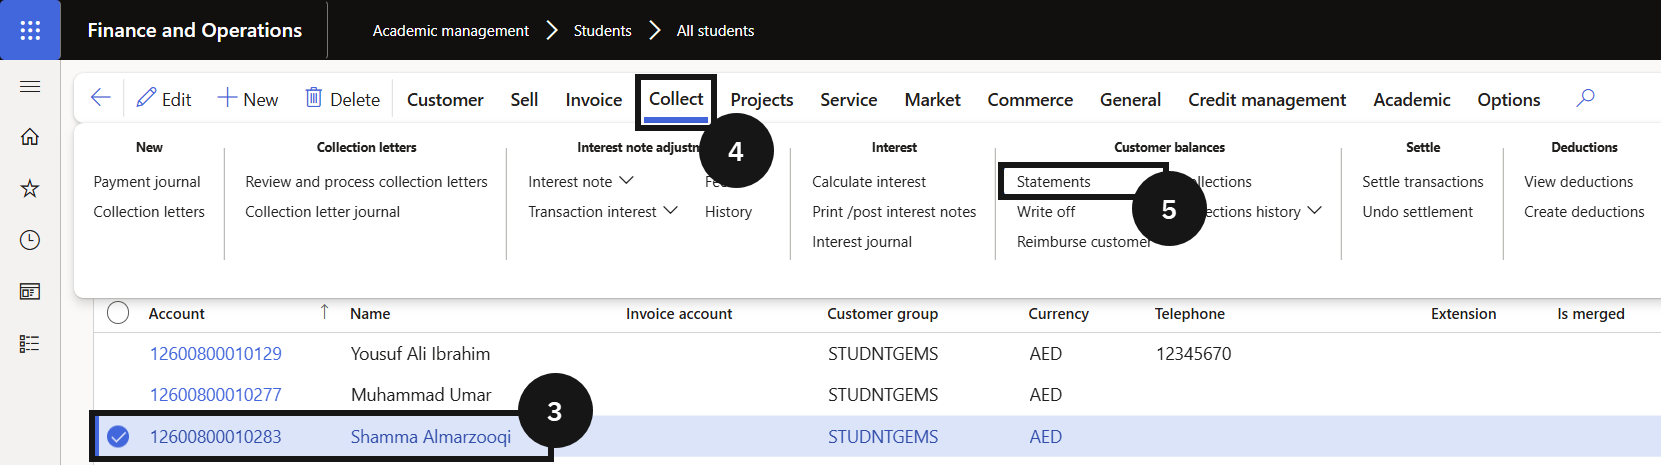
Task: Open account 12600800010129
Action: tap(215, 354)
